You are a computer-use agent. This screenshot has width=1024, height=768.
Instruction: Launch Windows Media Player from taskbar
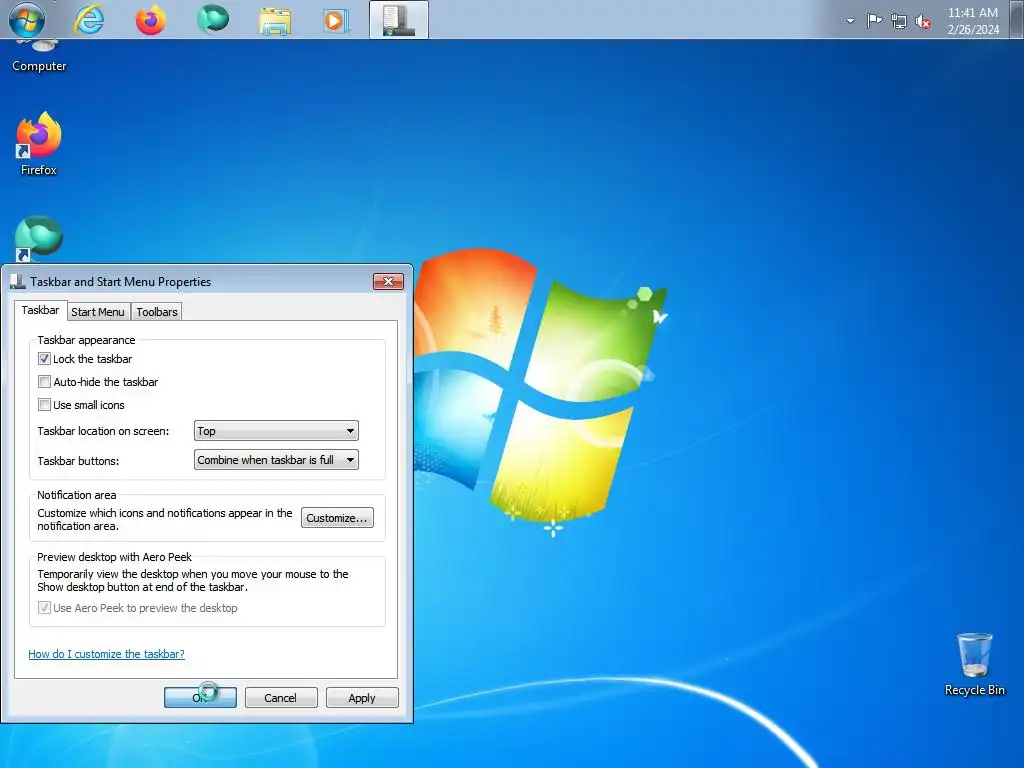click(x=336, y=20)
